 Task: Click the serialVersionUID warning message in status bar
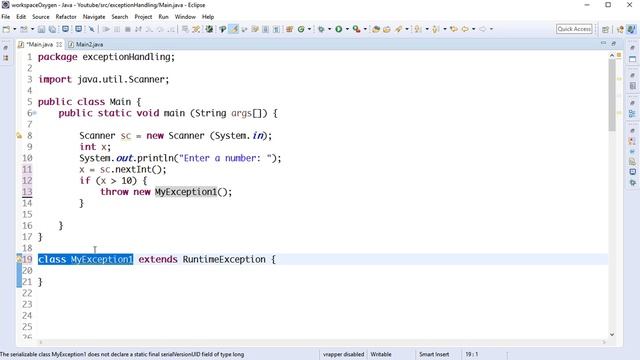pos(122,354)
